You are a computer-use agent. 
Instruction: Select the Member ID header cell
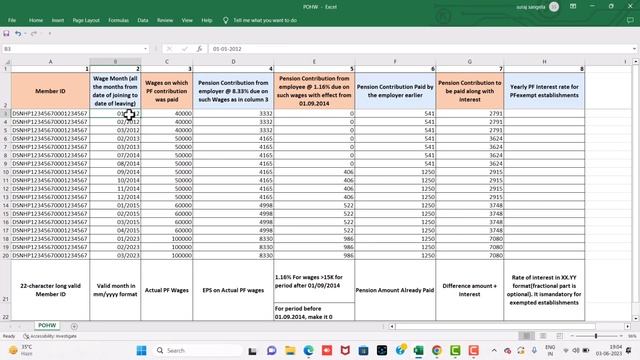[x=50, y=91]
